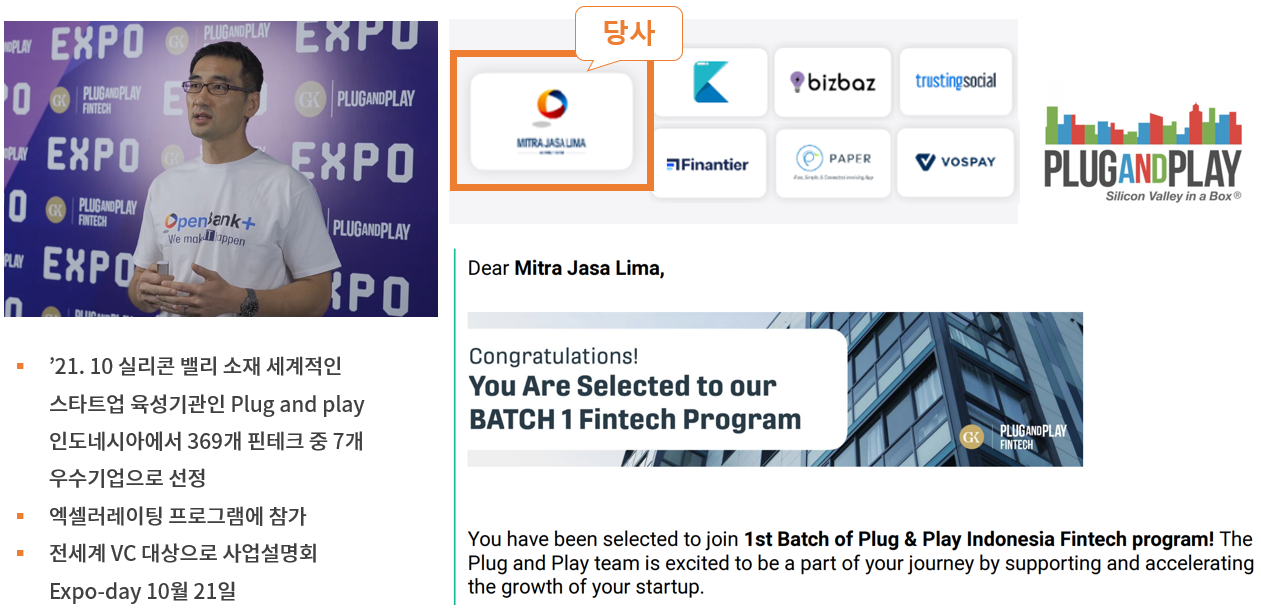Click the trustingsocial logo card
Image resolution: width=1261 pixels, height=614 pixels.
[955, 81]
